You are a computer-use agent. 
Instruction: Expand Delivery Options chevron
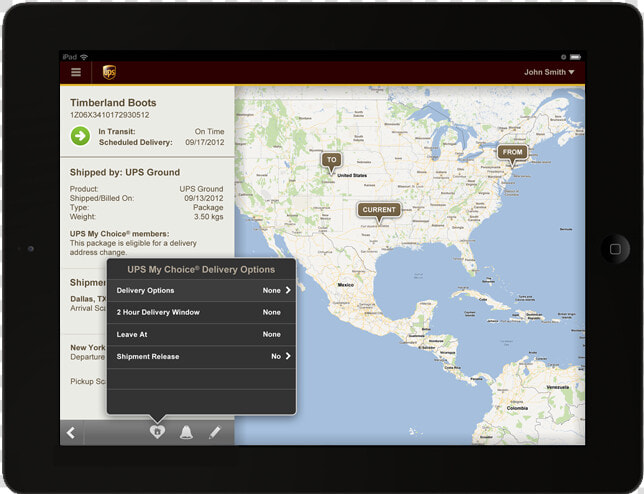coord(288,290)
